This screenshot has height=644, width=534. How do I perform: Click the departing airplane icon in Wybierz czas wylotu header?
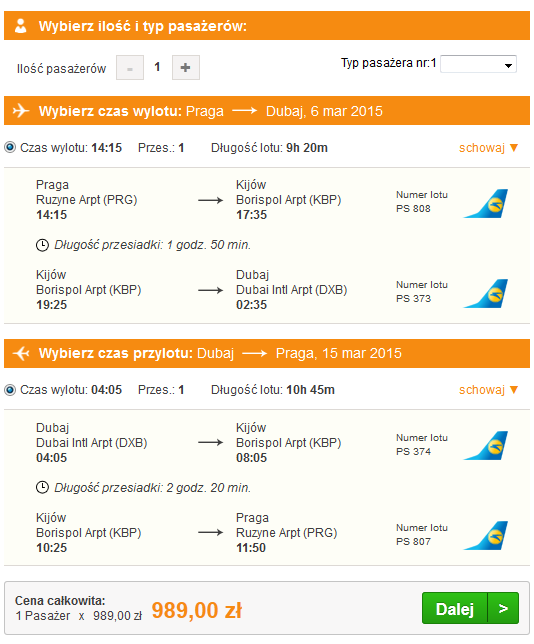point(21,111)
